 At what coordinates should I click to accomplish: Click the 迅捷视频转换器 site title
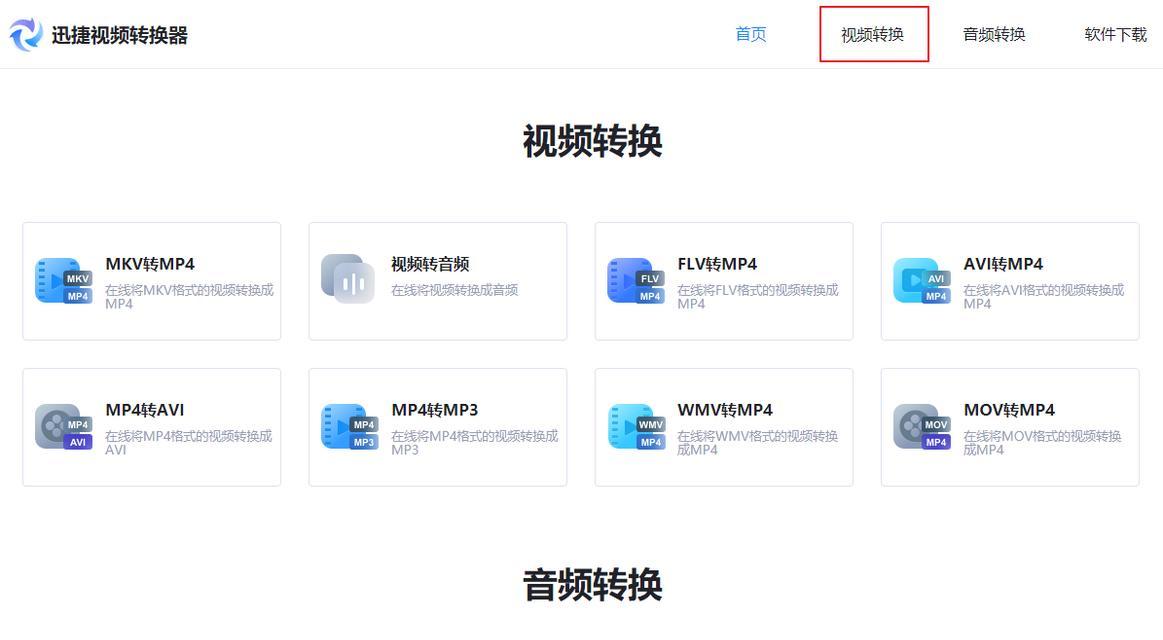119,35
